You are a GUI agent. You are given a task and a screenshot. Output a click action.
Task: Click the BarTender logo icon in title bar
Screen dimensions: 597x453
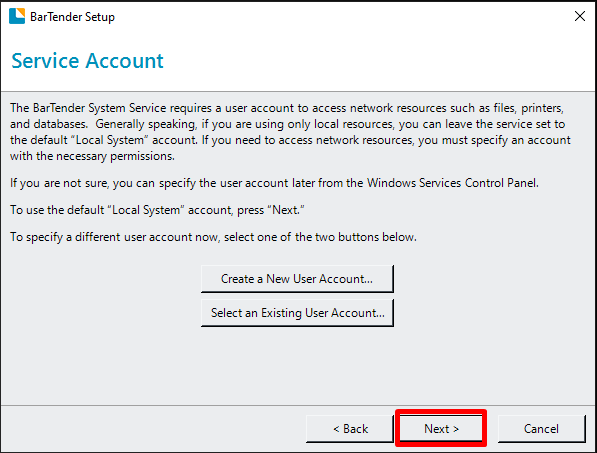coord(17,16)
